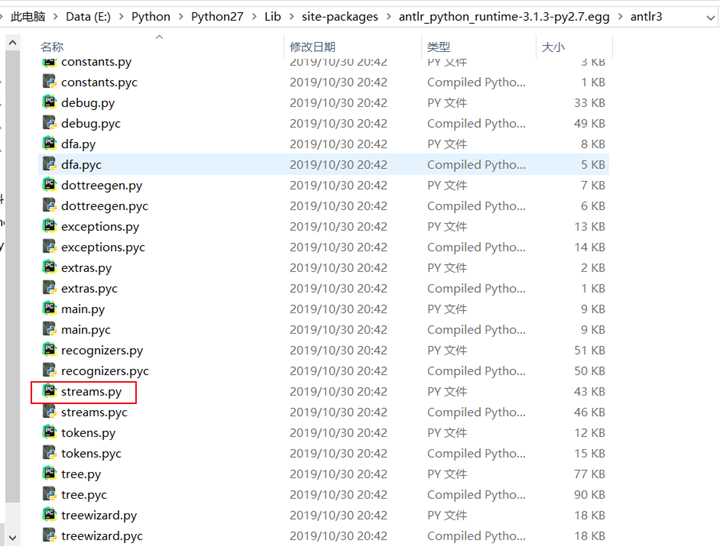Navigate to Lib folder in breadcrumb

click(273, 17)
